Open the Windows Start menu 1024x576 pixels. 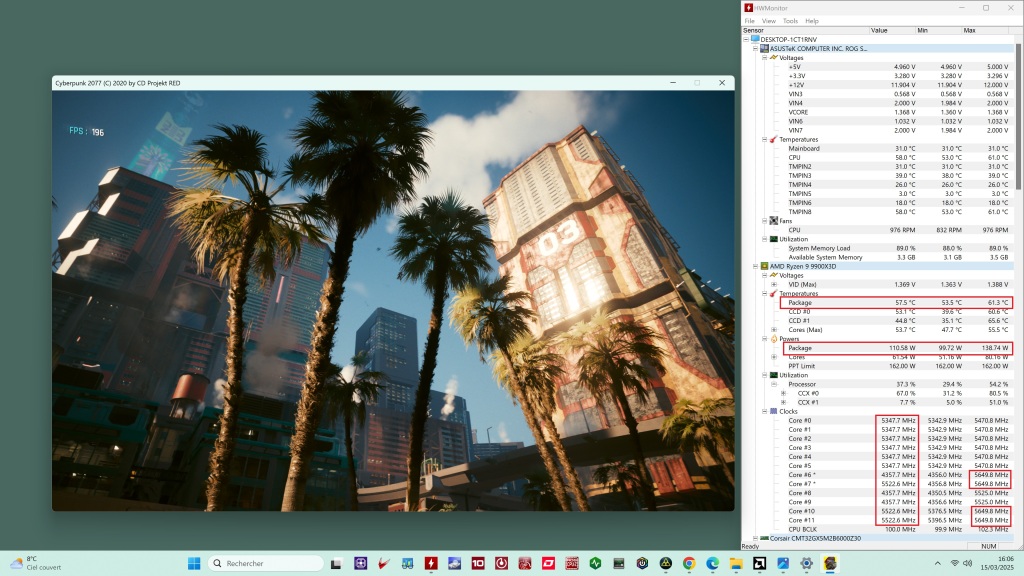pos(194,563)
